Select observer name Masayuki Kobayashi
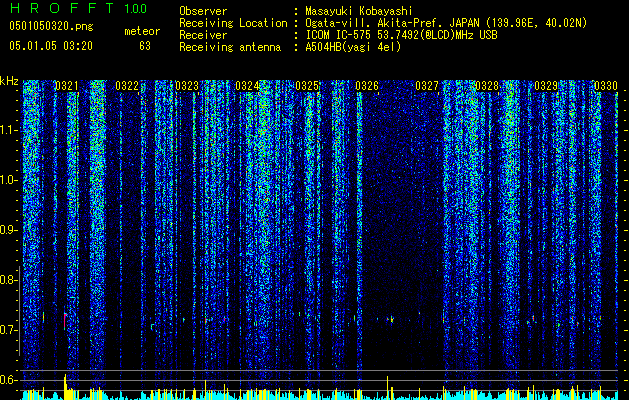 click(x=359, y=11)
